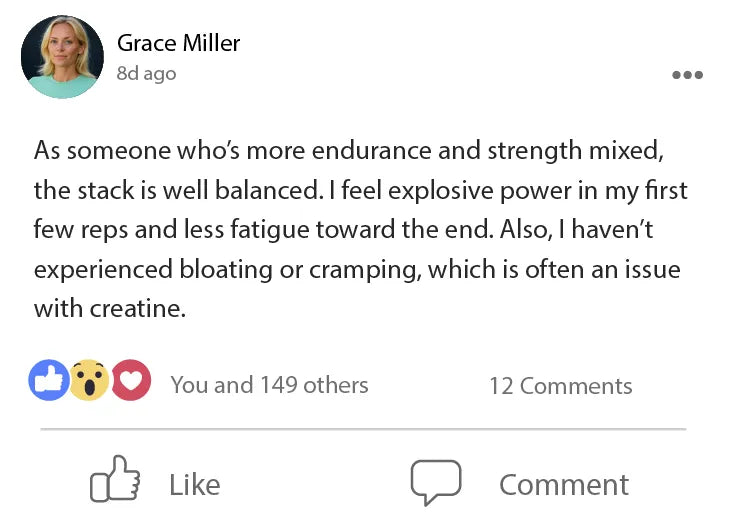The width and height of the screenshot is (729, 532).
Task: Click the speech bubble comment icon
Action: coord(436,484)
